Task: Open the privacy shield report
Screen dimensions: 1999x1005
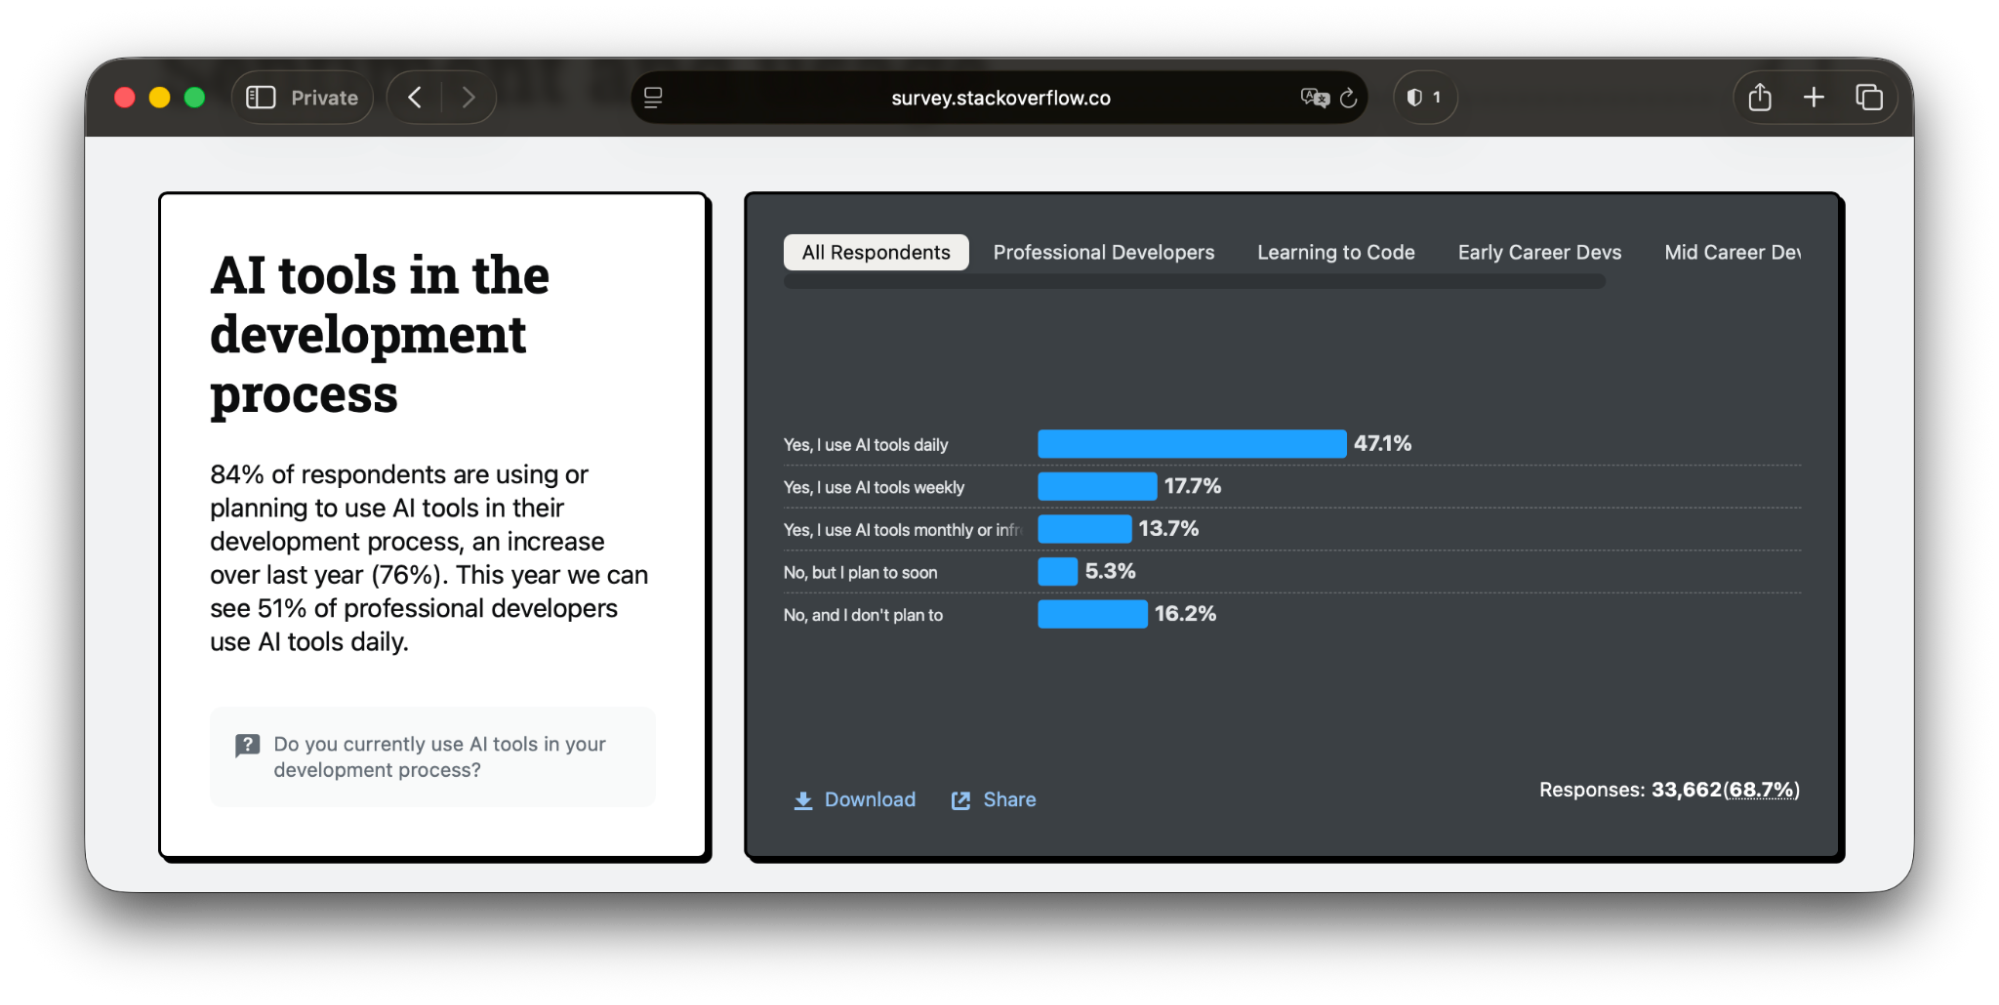Action: [1424, 97]
